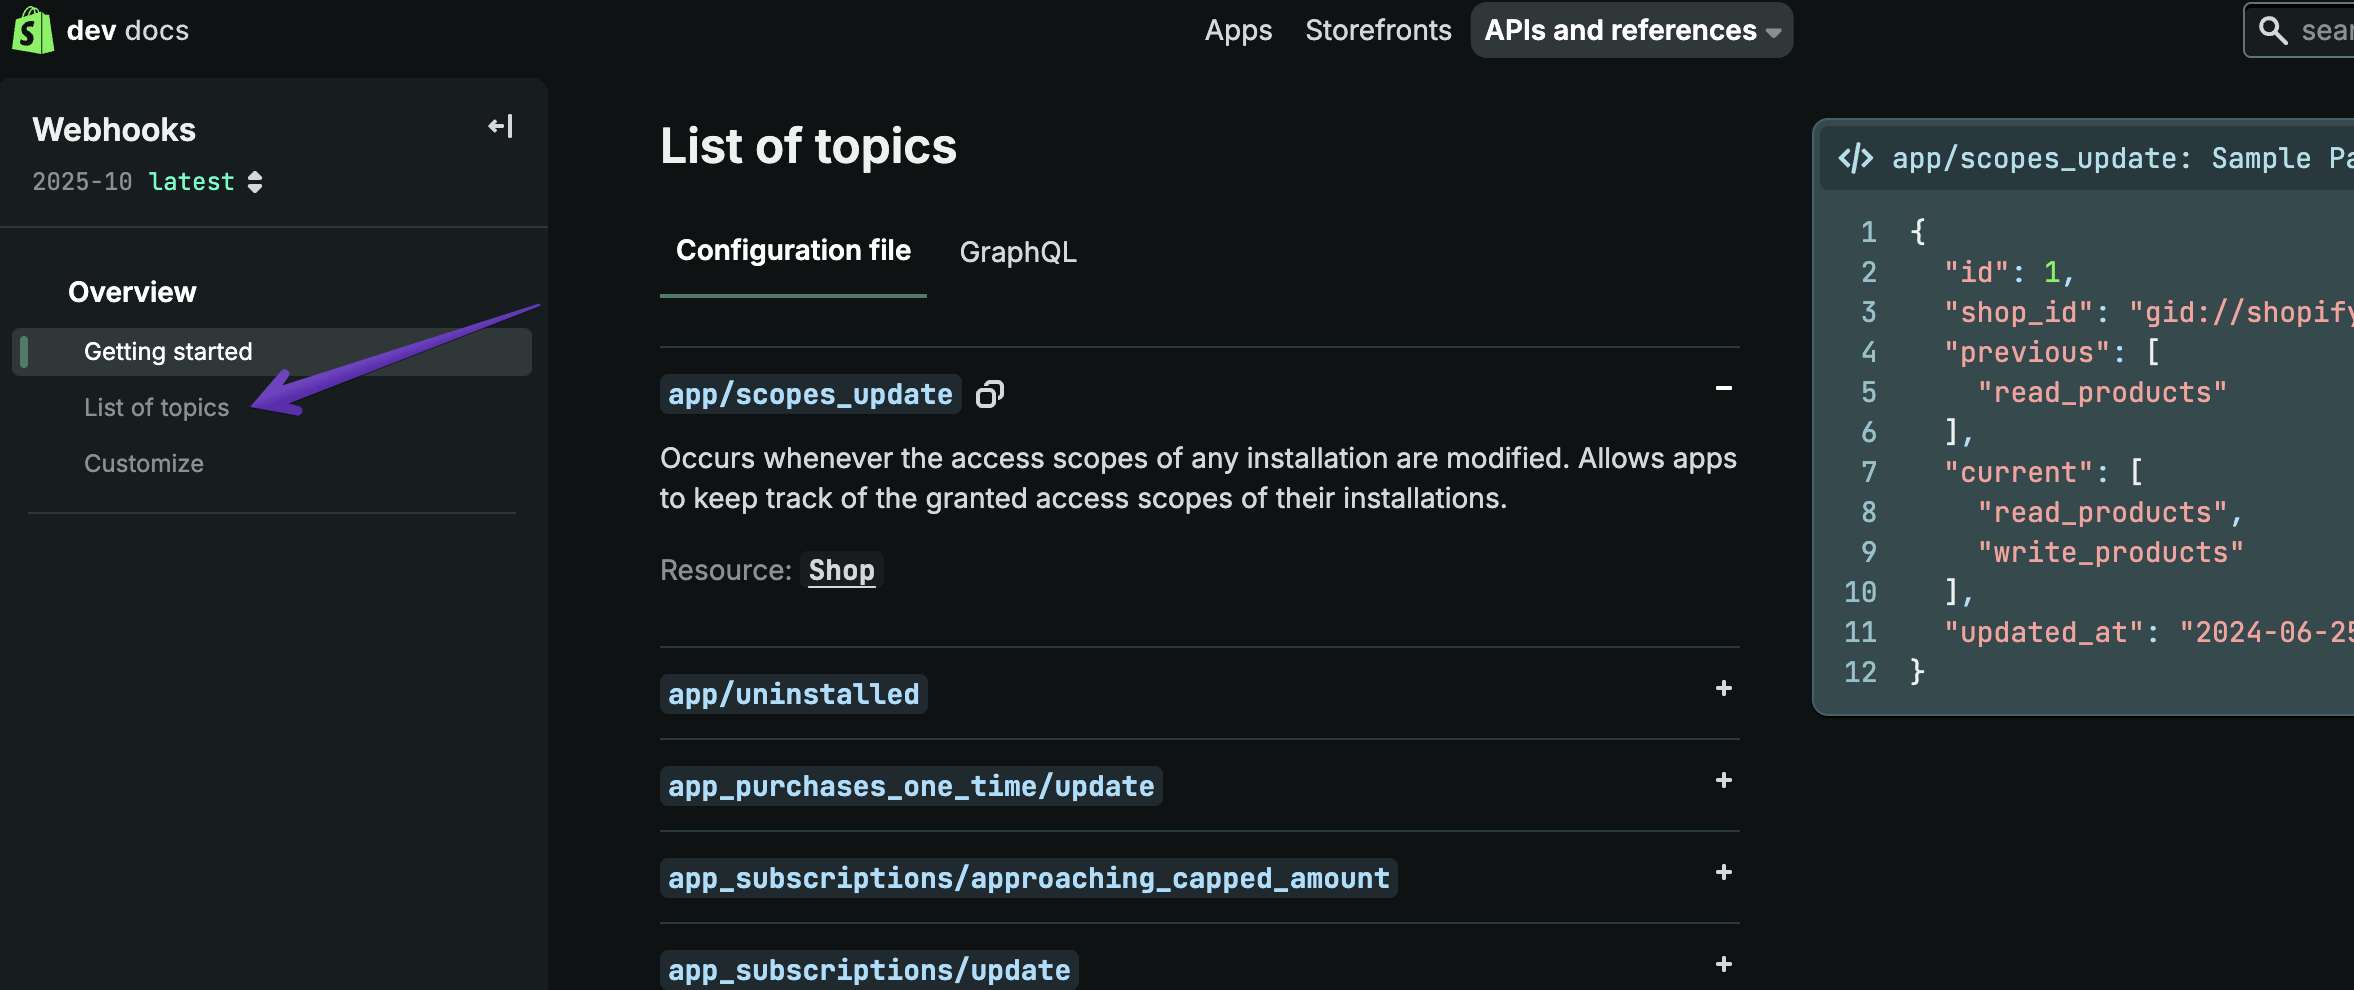Open the APIs and references dropdown
The height and width of the screenshot is (990, 2354).
pos(1631,30)
